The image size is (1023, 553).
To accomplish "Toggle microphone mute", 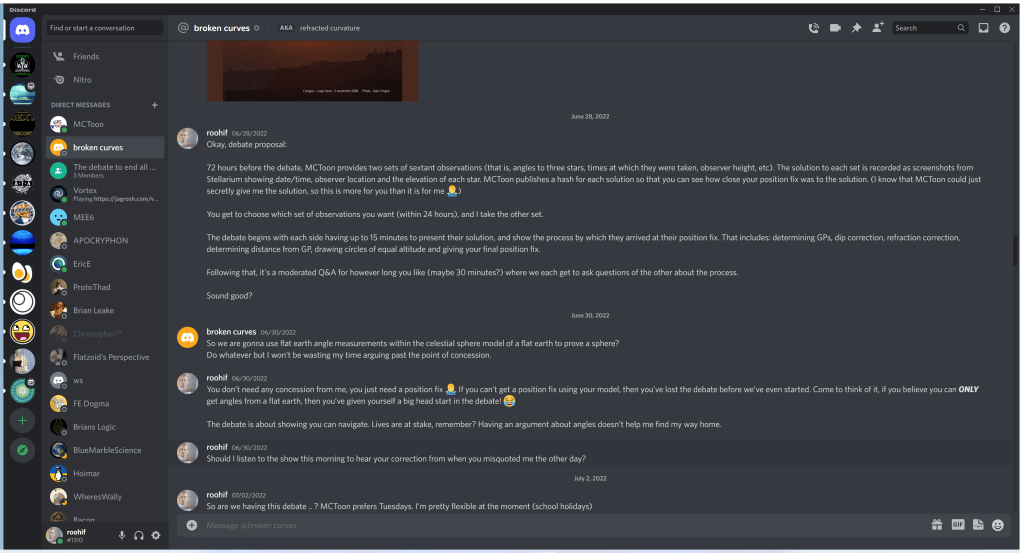I will 122,536.
